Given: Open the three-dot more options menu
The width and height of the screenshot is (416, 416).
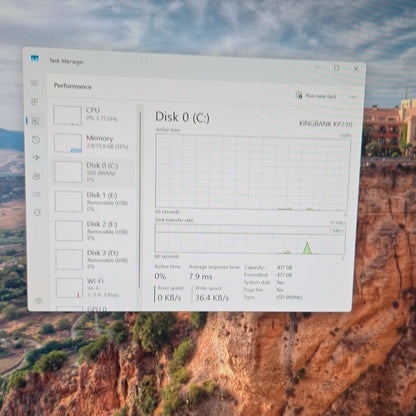Looking at the screenshot, I should [353, 97].
